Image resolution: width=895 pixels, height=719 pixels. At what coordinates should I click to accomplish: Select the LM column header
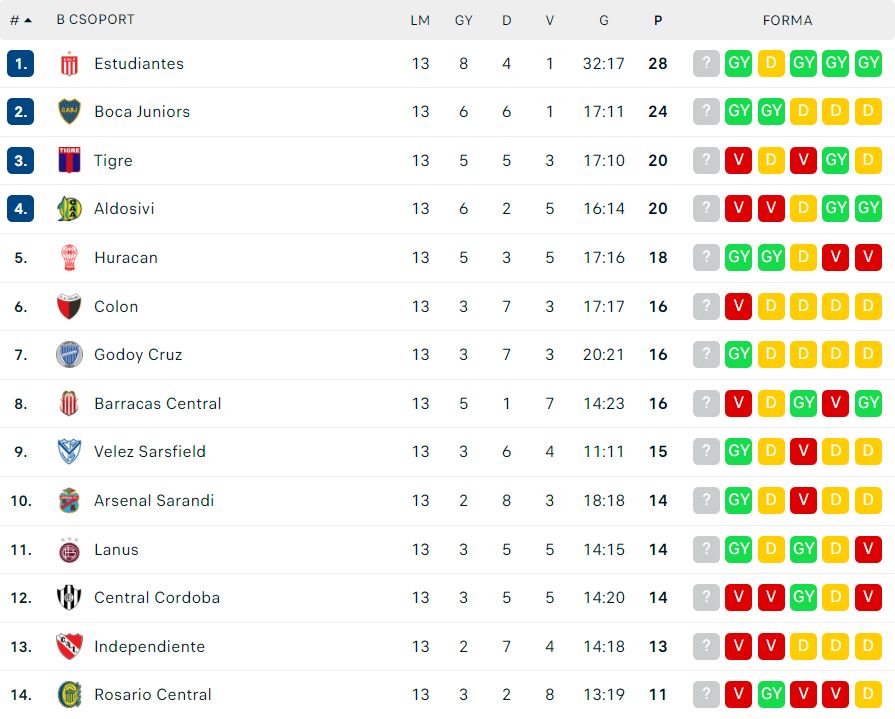pos(420,21)
